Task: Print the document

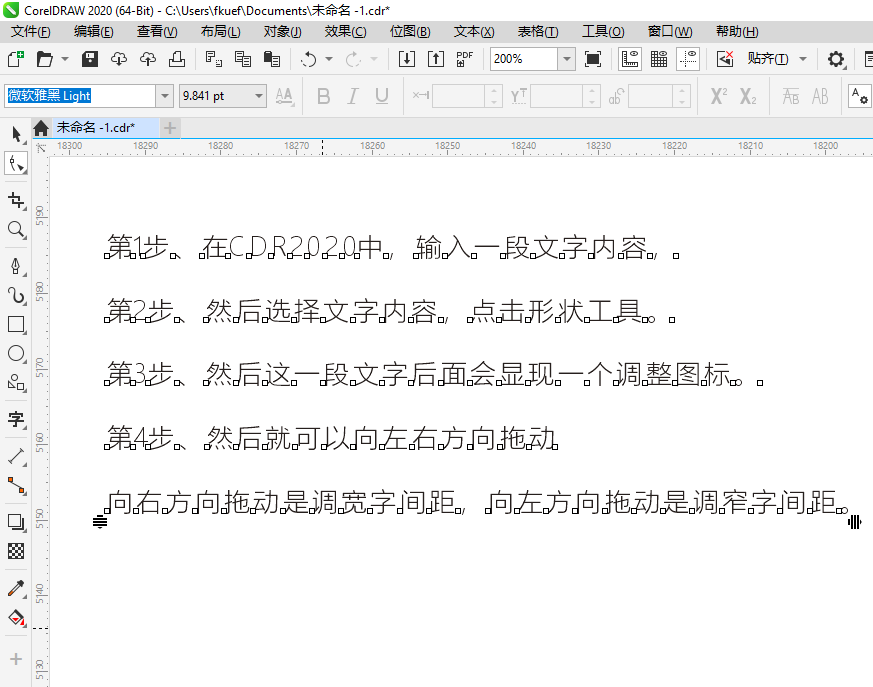Action: pyautogui.click(x=176, y=58)
